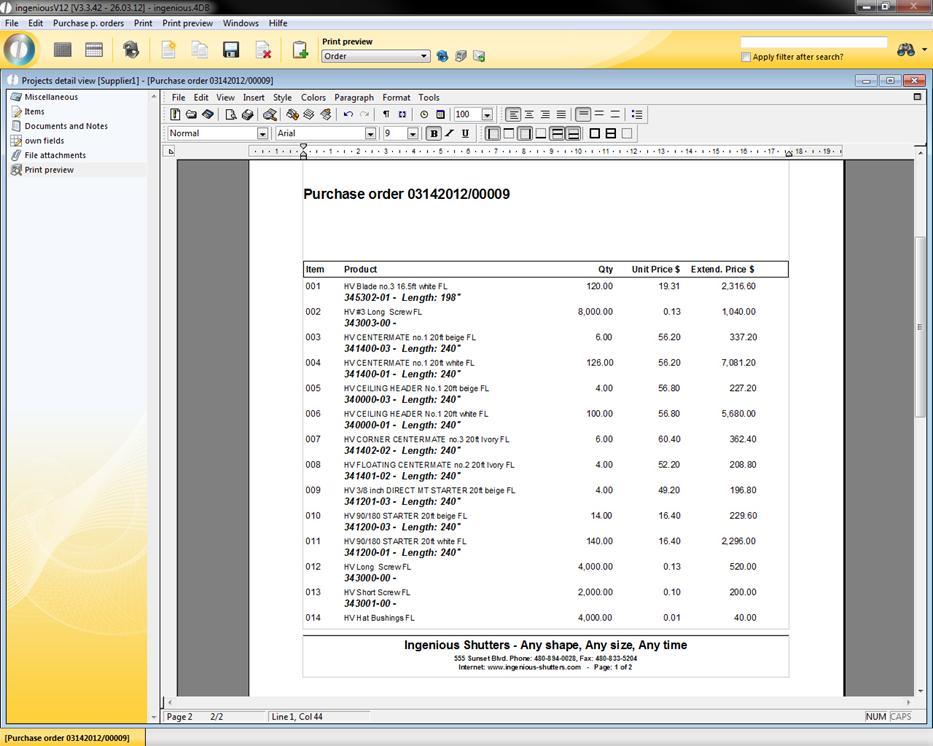
Task: Click the binoculars search icon
Action: point(906,50)
